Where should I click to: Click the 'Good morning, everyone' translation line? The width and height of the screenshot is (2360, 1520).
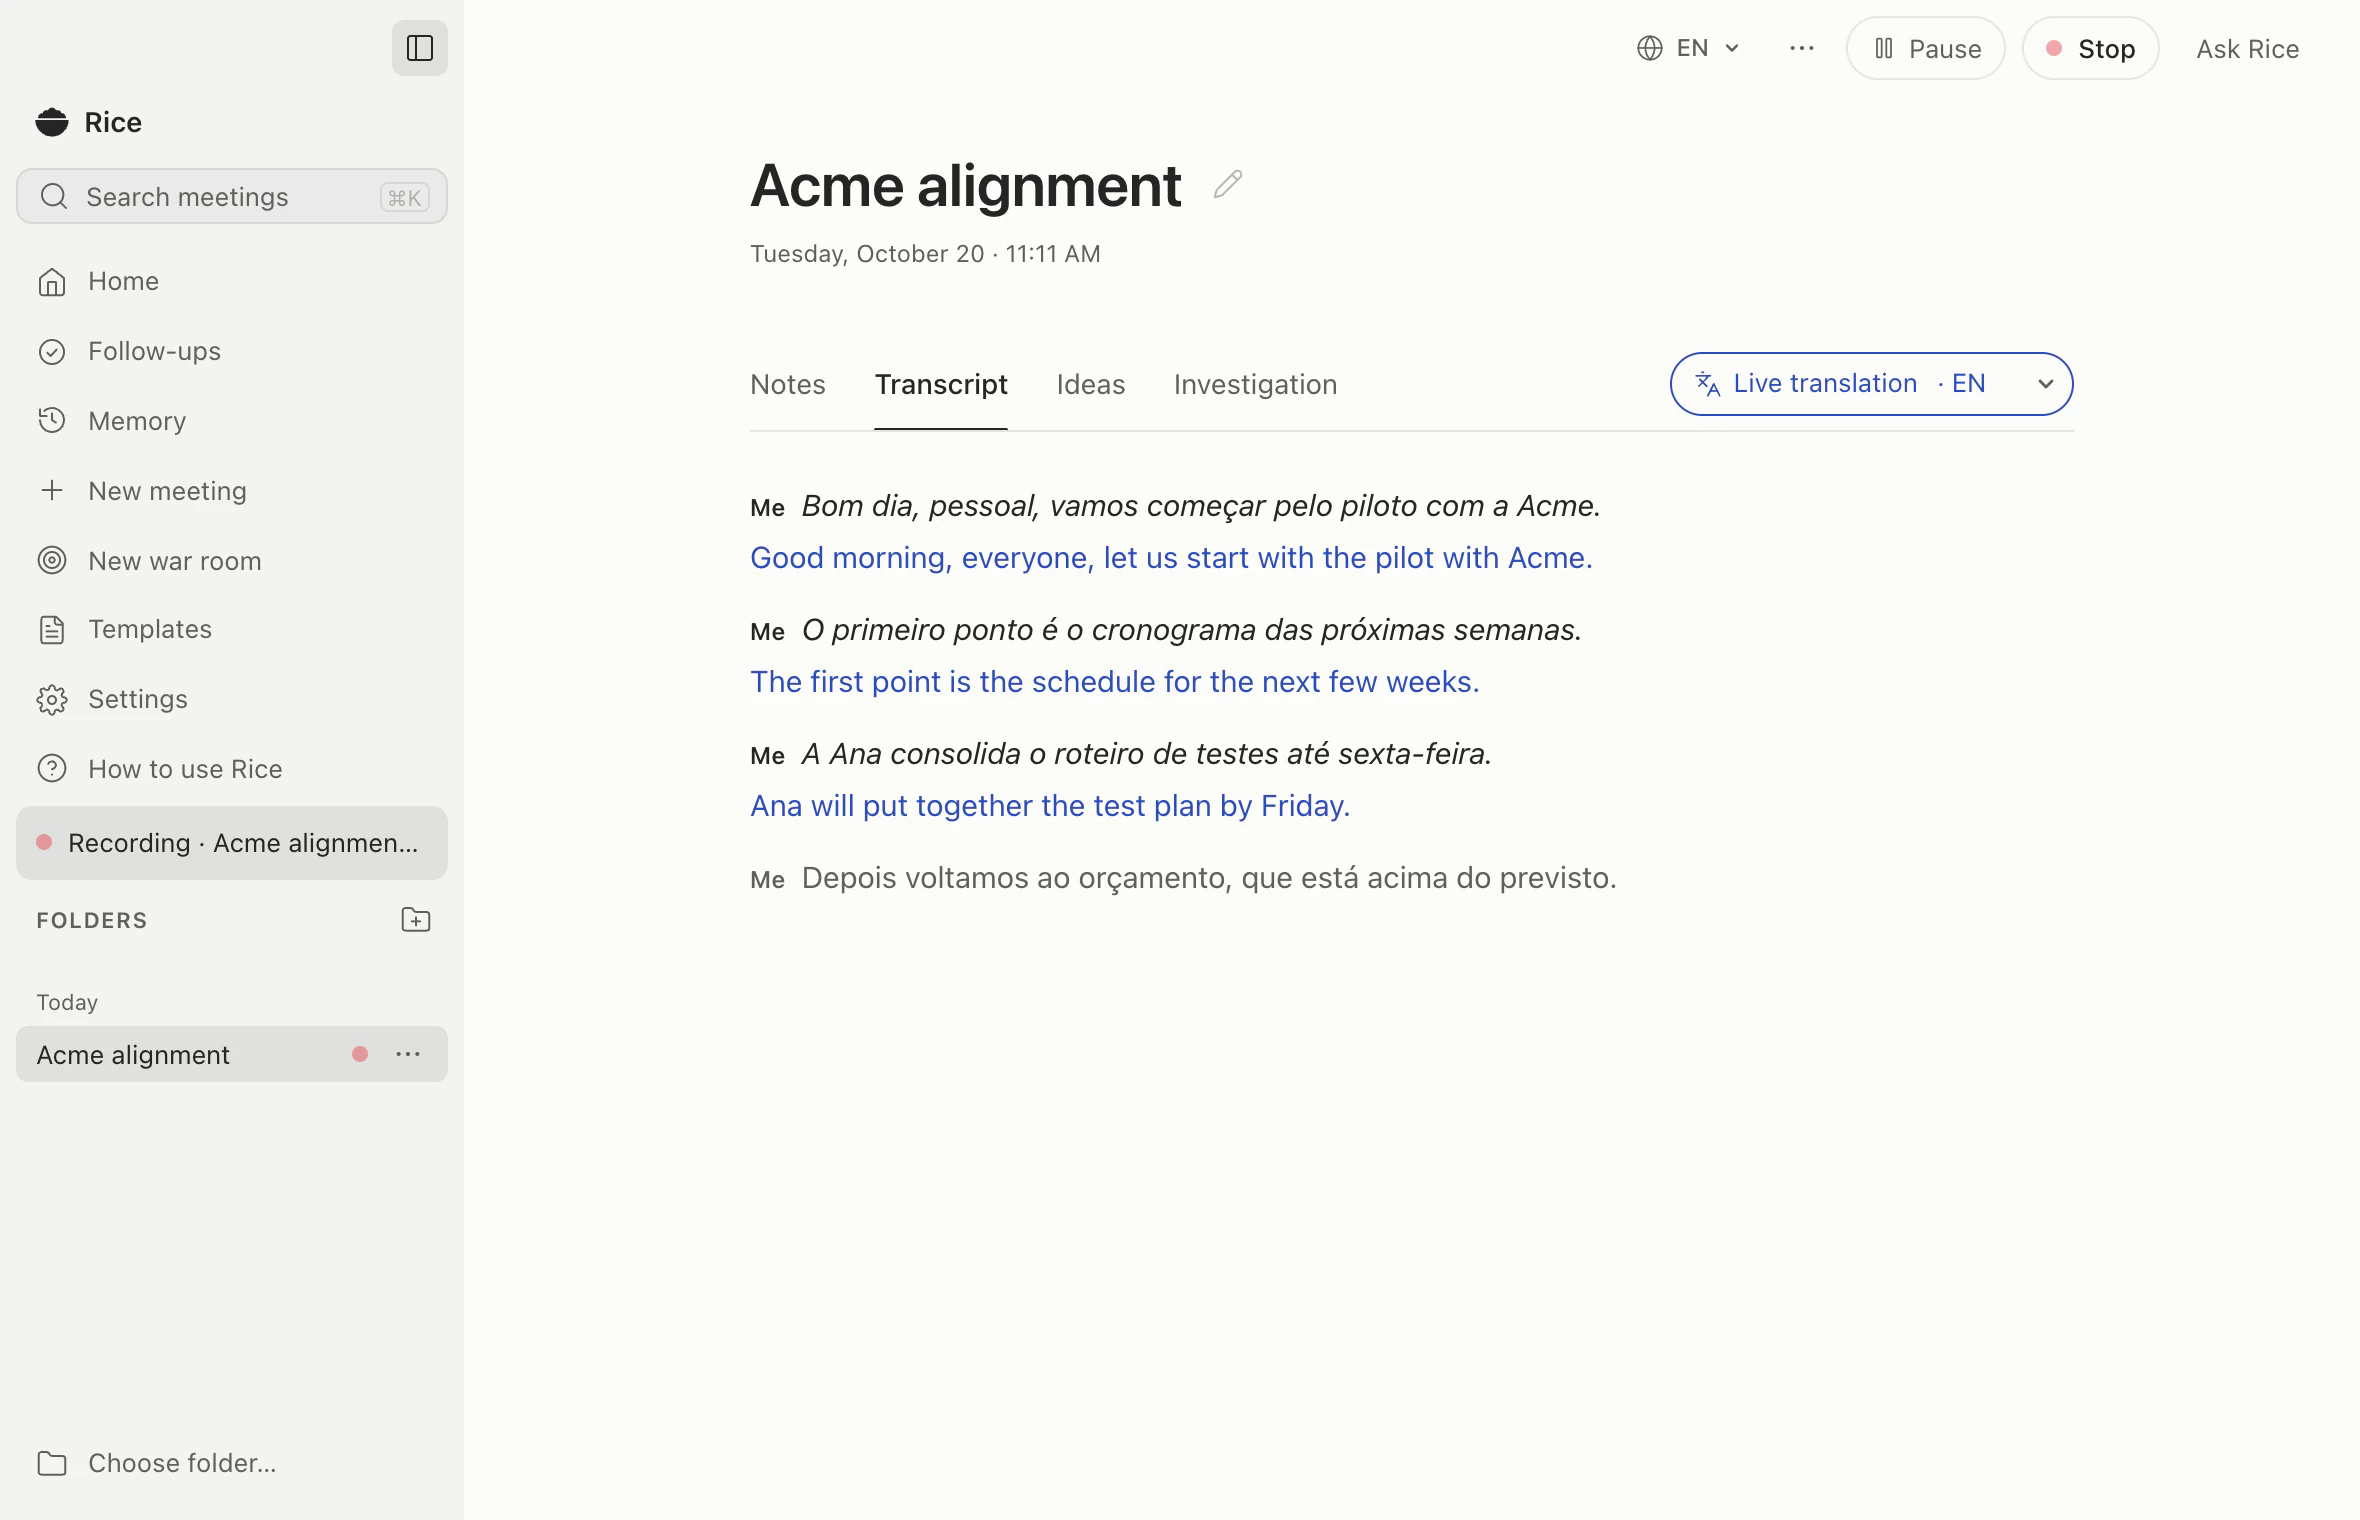pyautogui.click(x=1171, y=558)
